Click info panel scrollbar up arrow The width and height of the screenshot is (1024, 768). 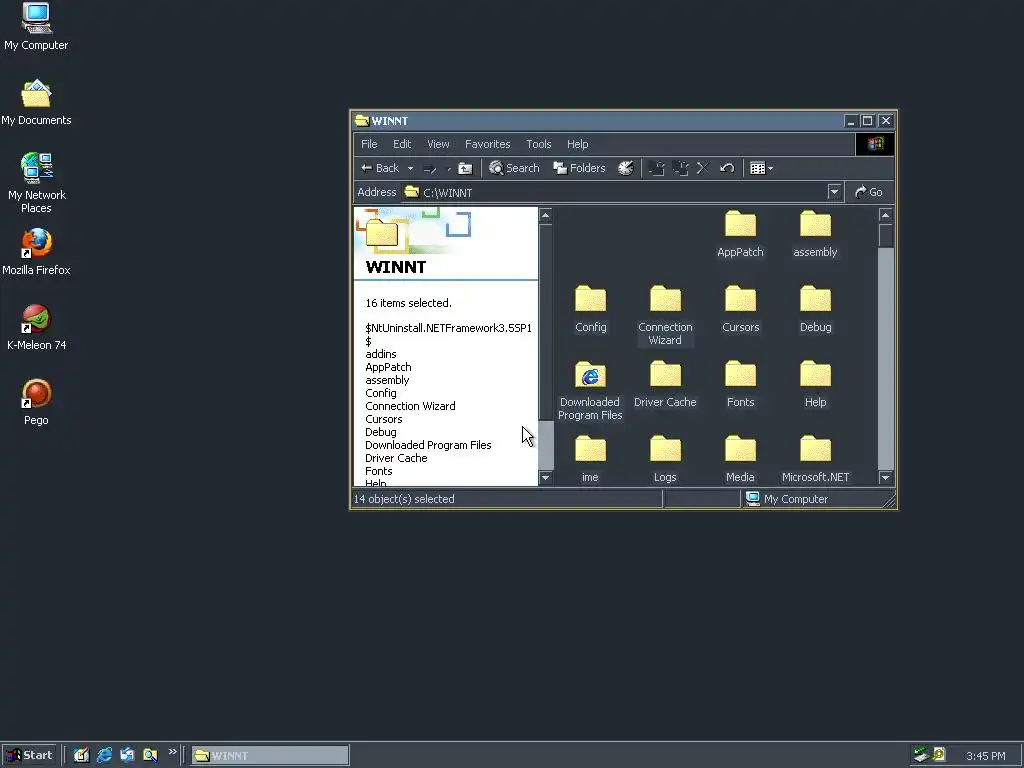545,216
